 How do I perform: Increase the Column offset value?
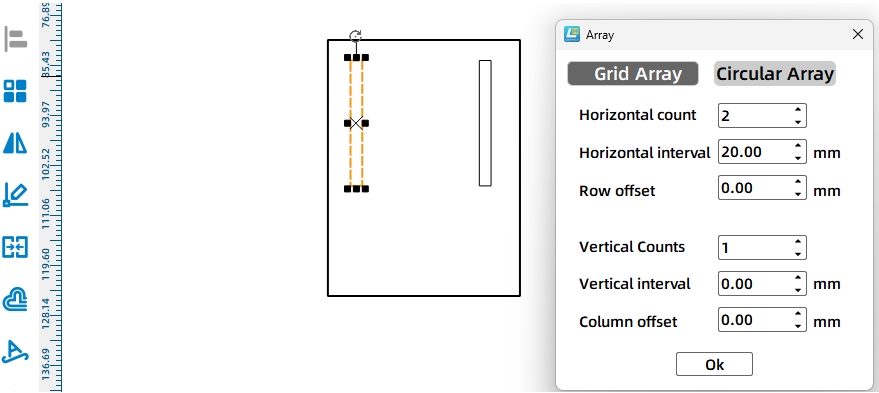(x=798, y=314)
